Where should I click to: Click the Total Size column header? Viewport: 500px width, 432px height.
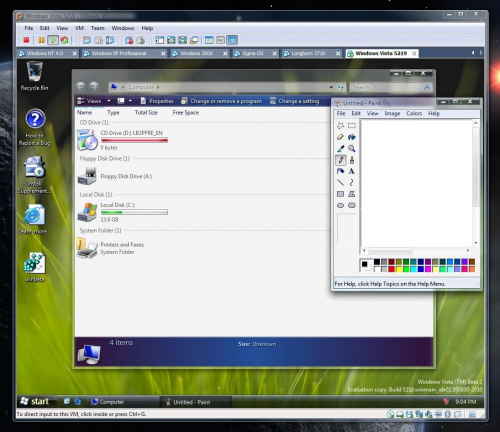pos(146,113)
